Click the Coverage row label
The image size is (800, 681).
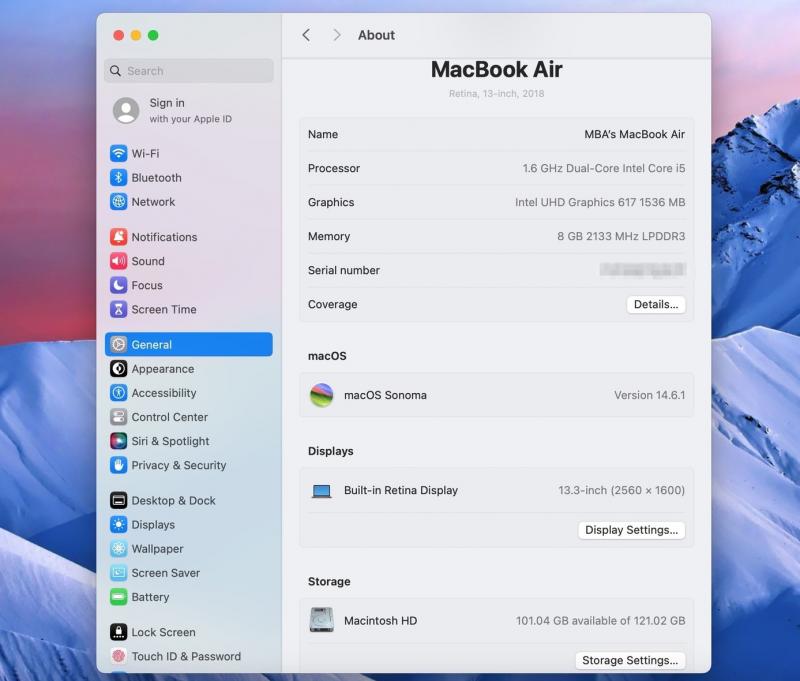click(x=333, y=305)
